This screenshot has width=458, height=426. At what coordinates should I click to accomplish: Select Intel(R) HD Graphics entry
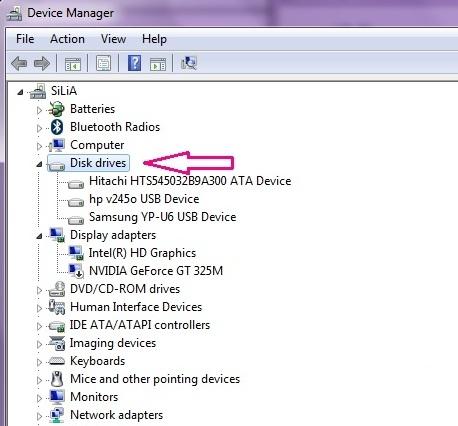(142, 253)
